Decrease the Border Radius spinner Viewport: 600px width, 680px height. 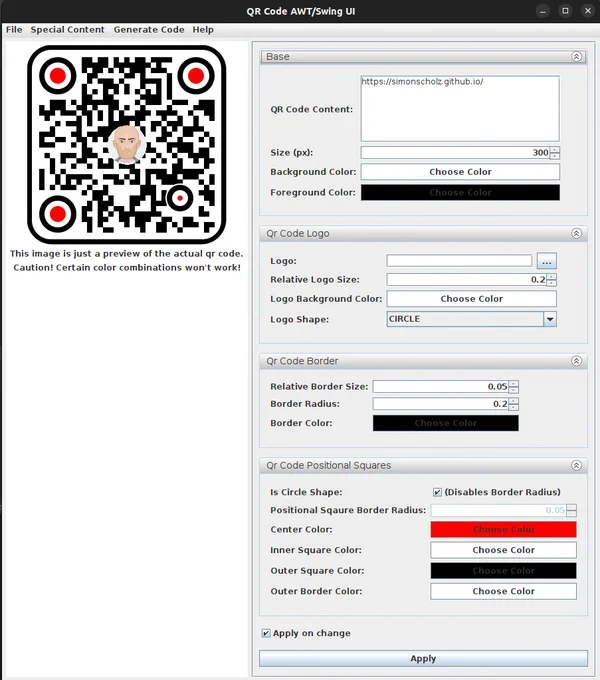click(x=513, y=407)
